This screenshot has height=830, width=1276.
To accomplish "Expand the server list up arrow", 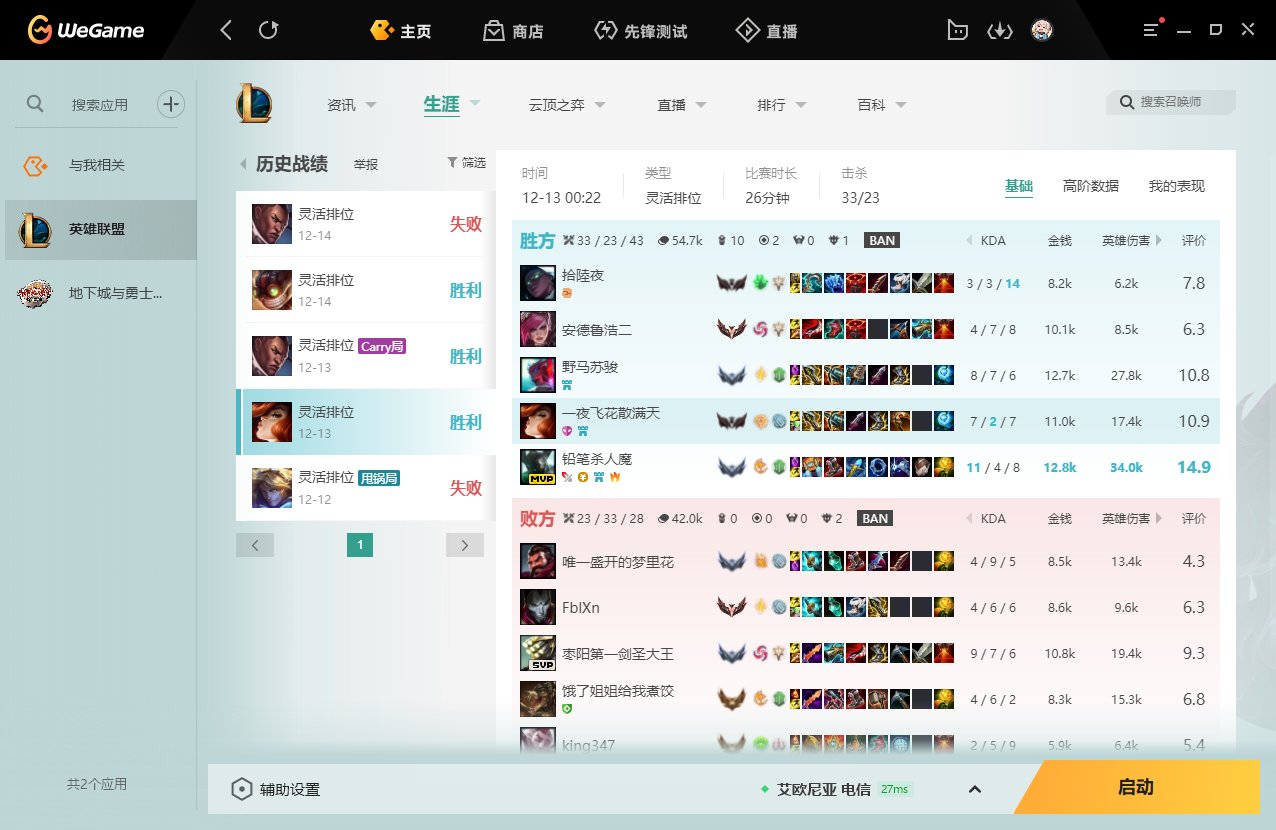I will [x=975, y=789].
